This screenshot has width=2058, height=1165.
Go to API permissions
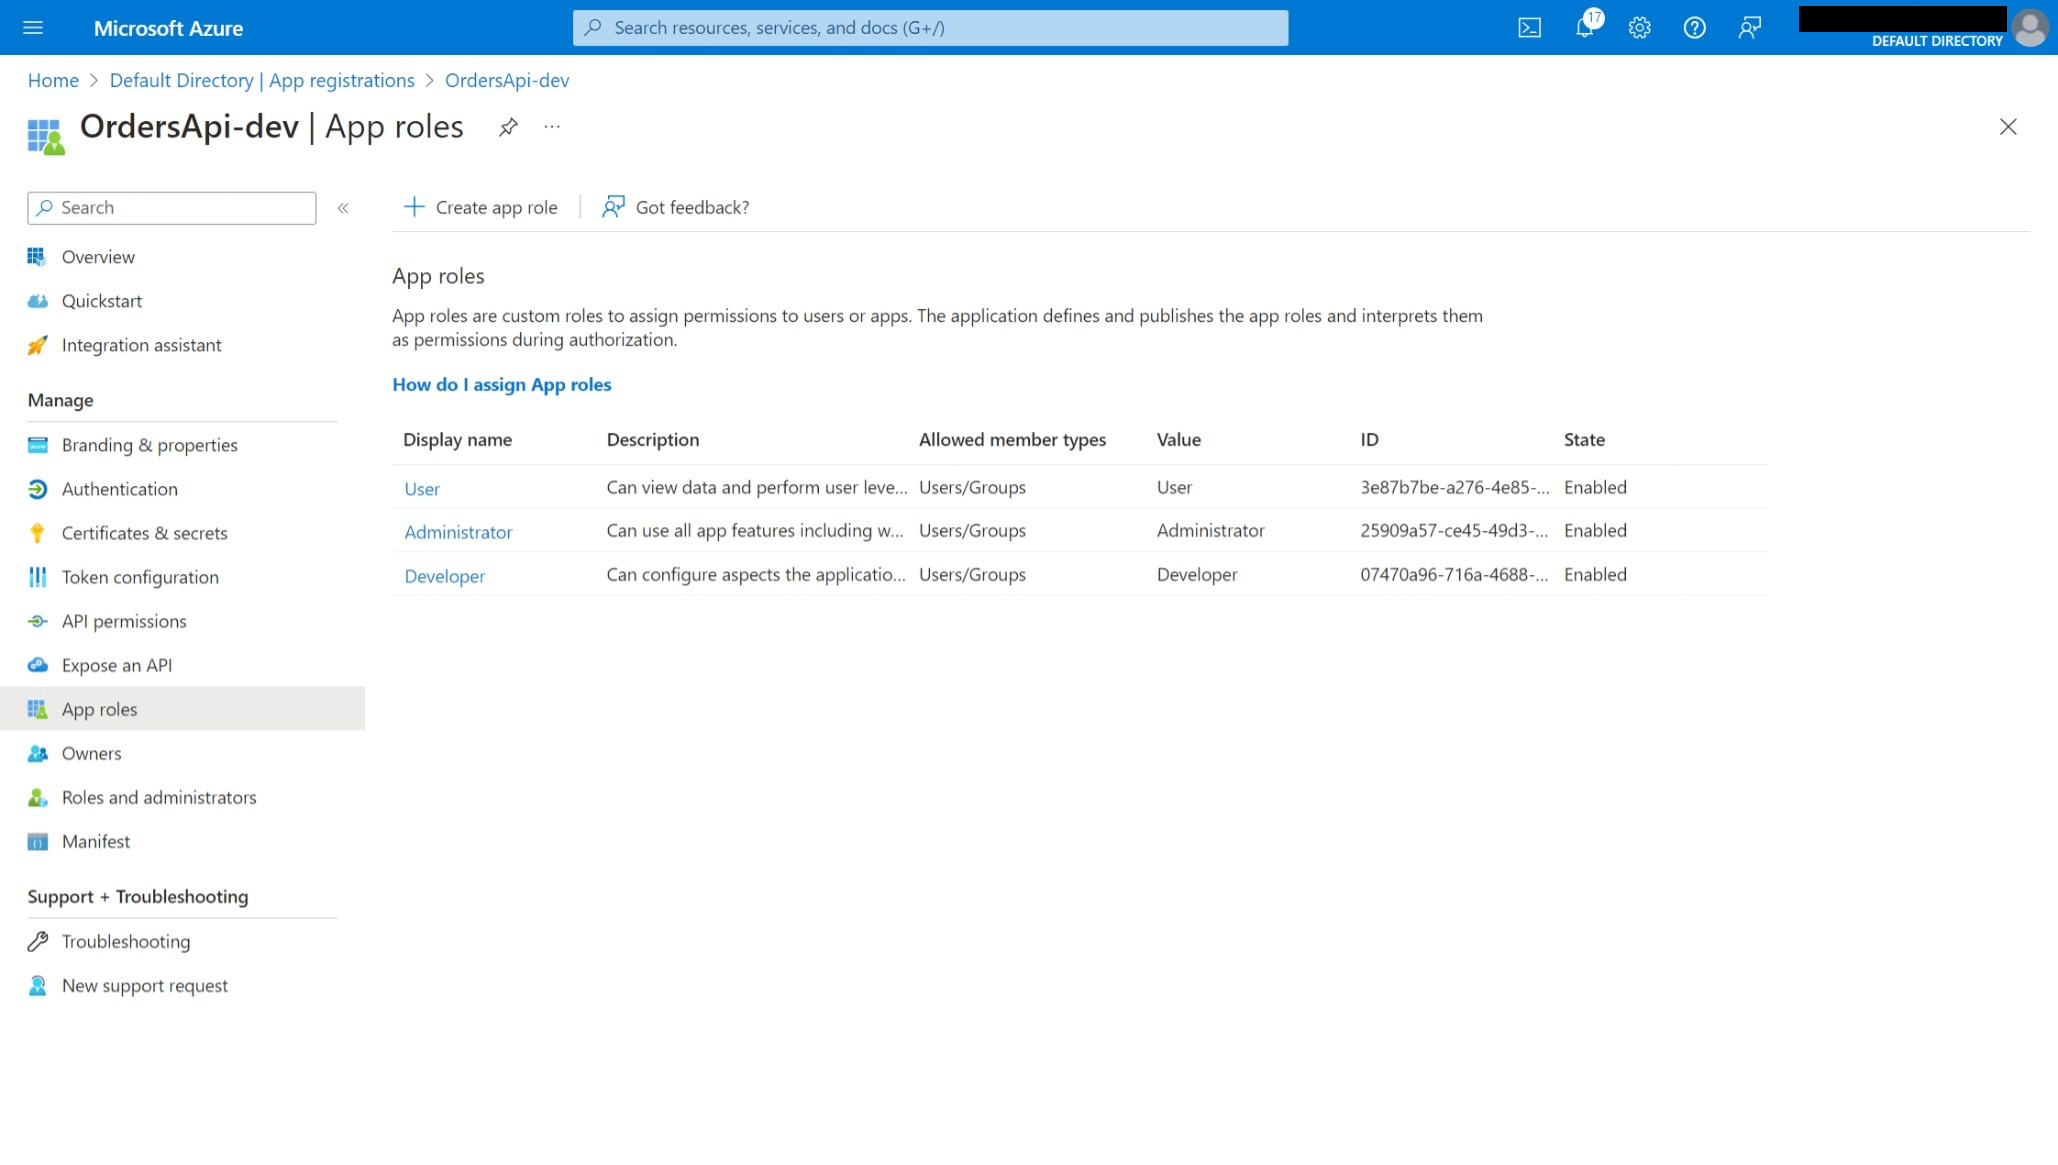(124, 621)
